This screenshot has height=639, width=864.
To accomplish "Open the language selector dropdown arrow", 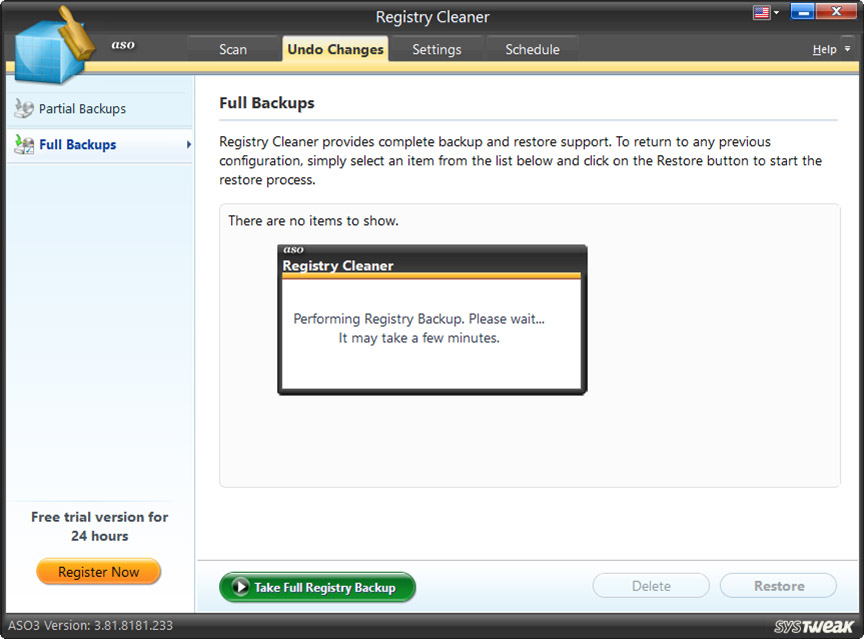I will pos(775,11).
